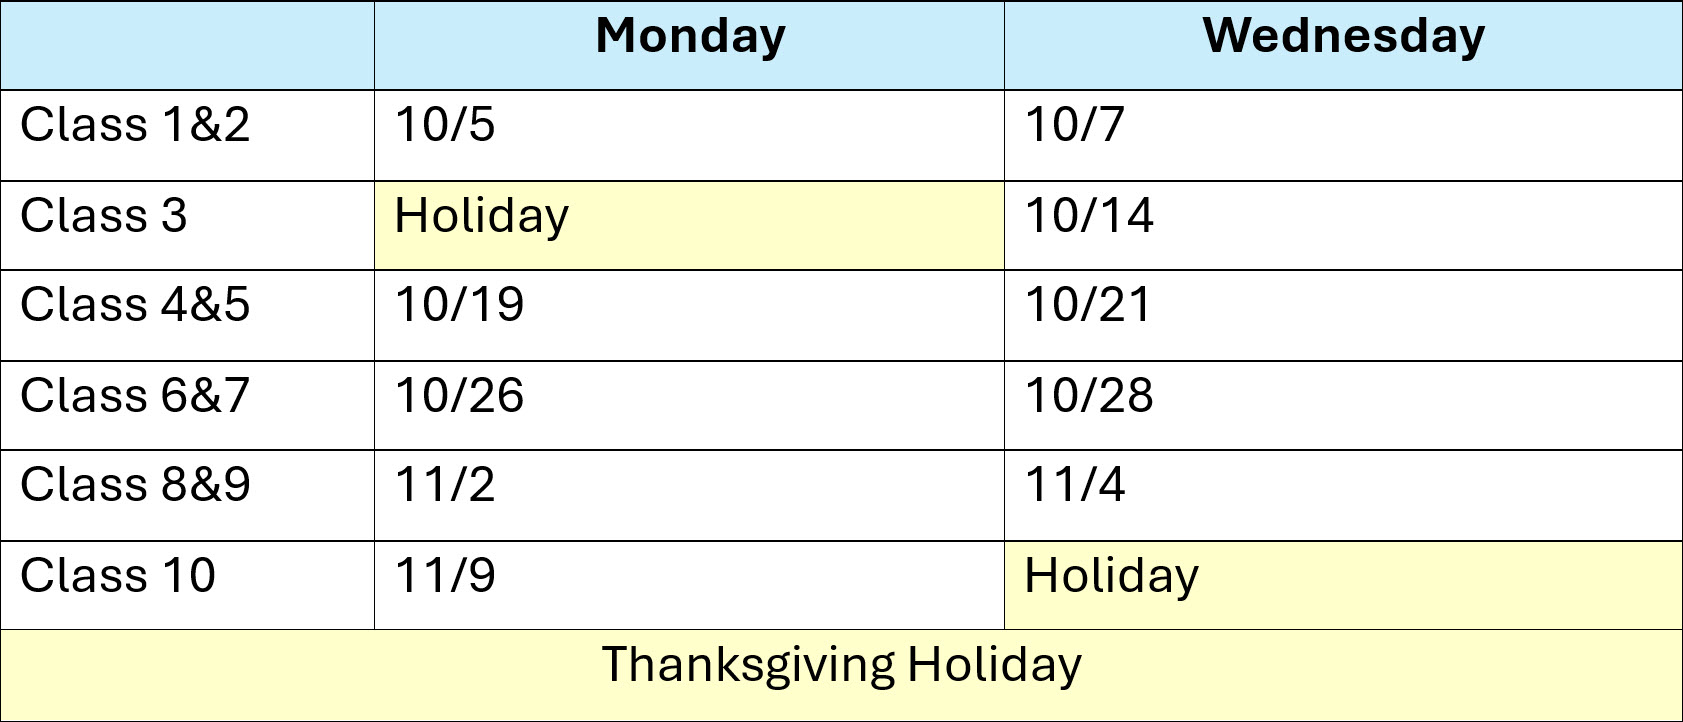
Task: Click the 10/14 date cell
Action: tap(1343, 226)
